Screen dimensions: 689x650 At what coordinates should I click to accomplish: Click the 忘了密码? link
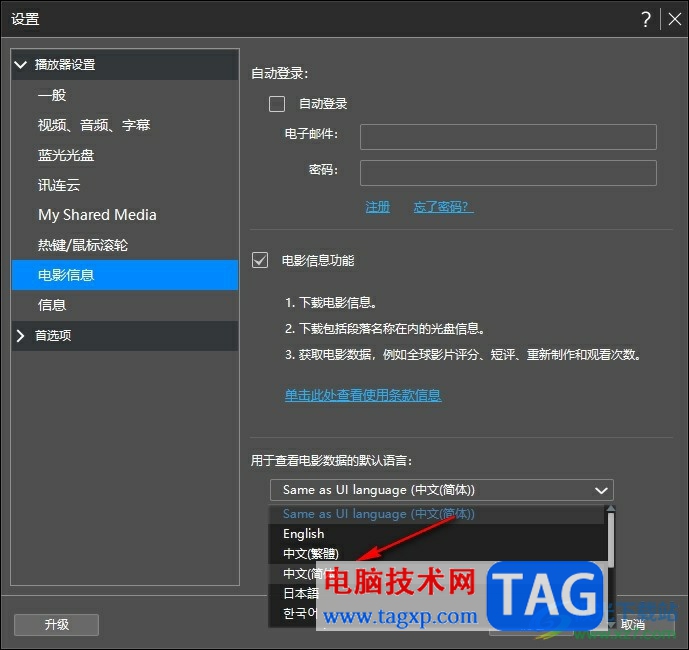pos(443,207)
